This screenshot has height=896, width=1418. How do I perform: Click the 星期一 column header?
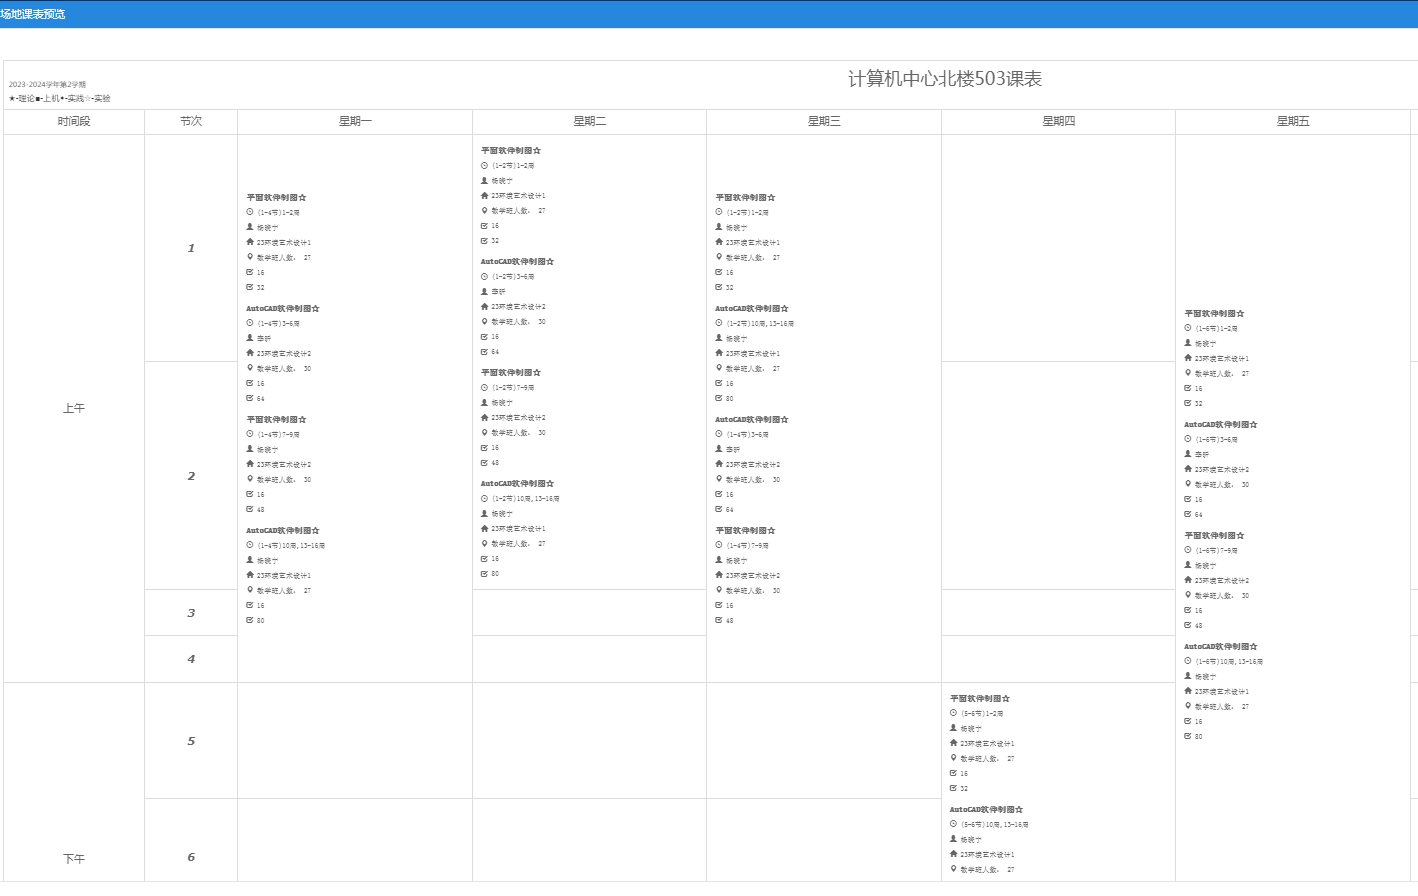[355, 121]
